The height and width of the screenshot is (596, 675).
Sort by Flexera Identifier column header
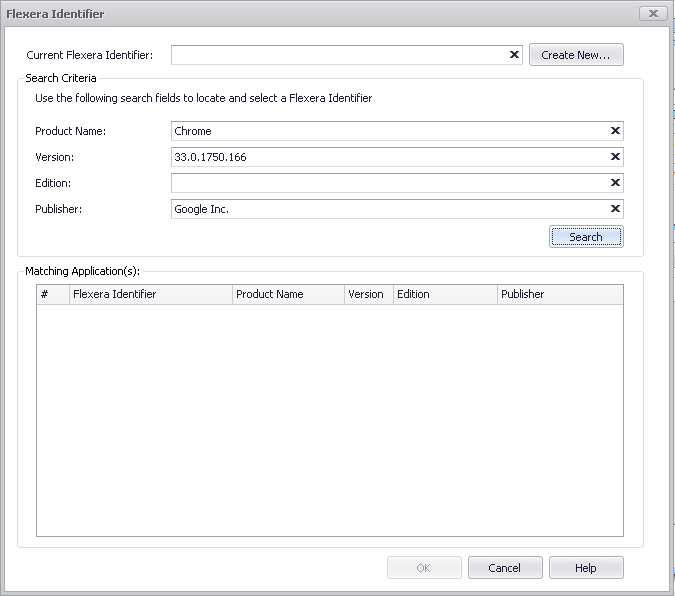pyautogui.click(x=150, y=294)
